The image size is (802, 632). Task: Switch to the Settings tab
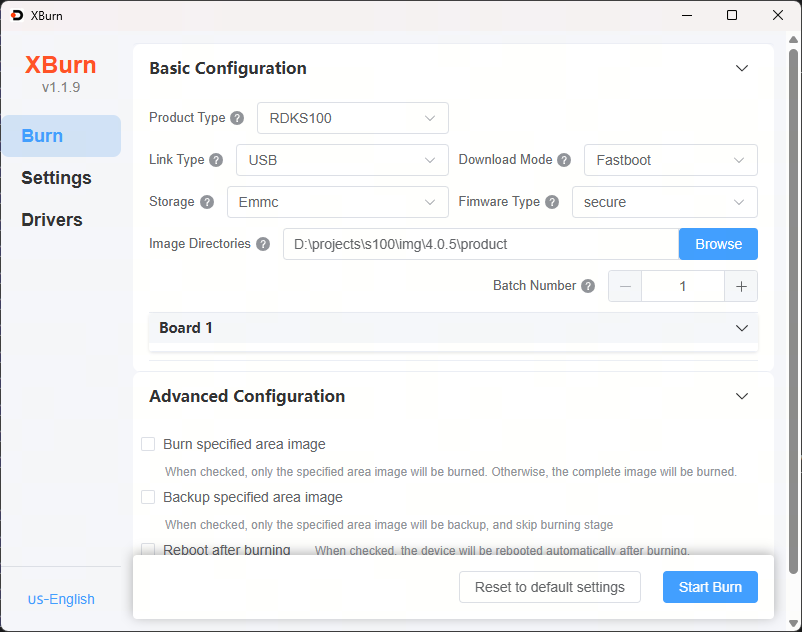[x=57, y=178]
